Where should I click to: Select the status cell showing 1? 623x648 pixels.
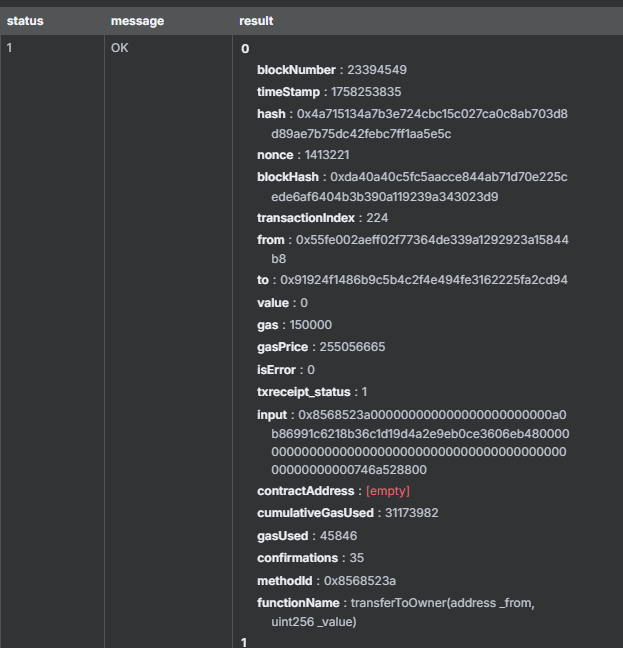11,47
